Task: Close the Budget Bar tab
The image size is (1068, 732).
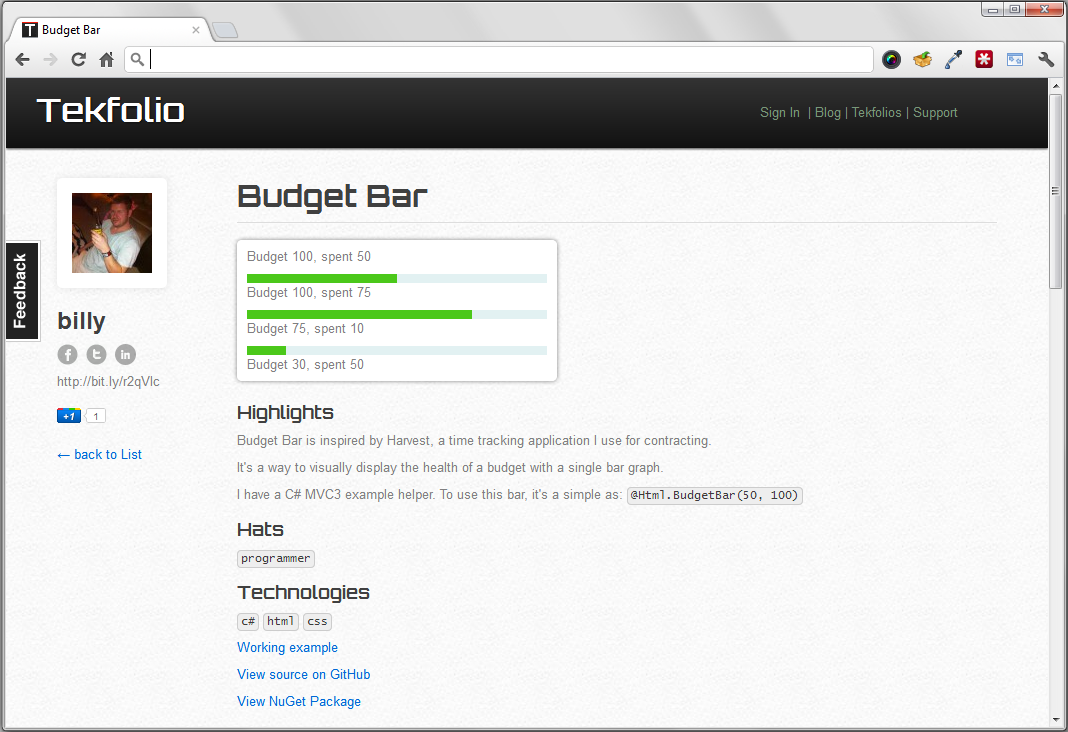Action: click(x=195, y=30)
